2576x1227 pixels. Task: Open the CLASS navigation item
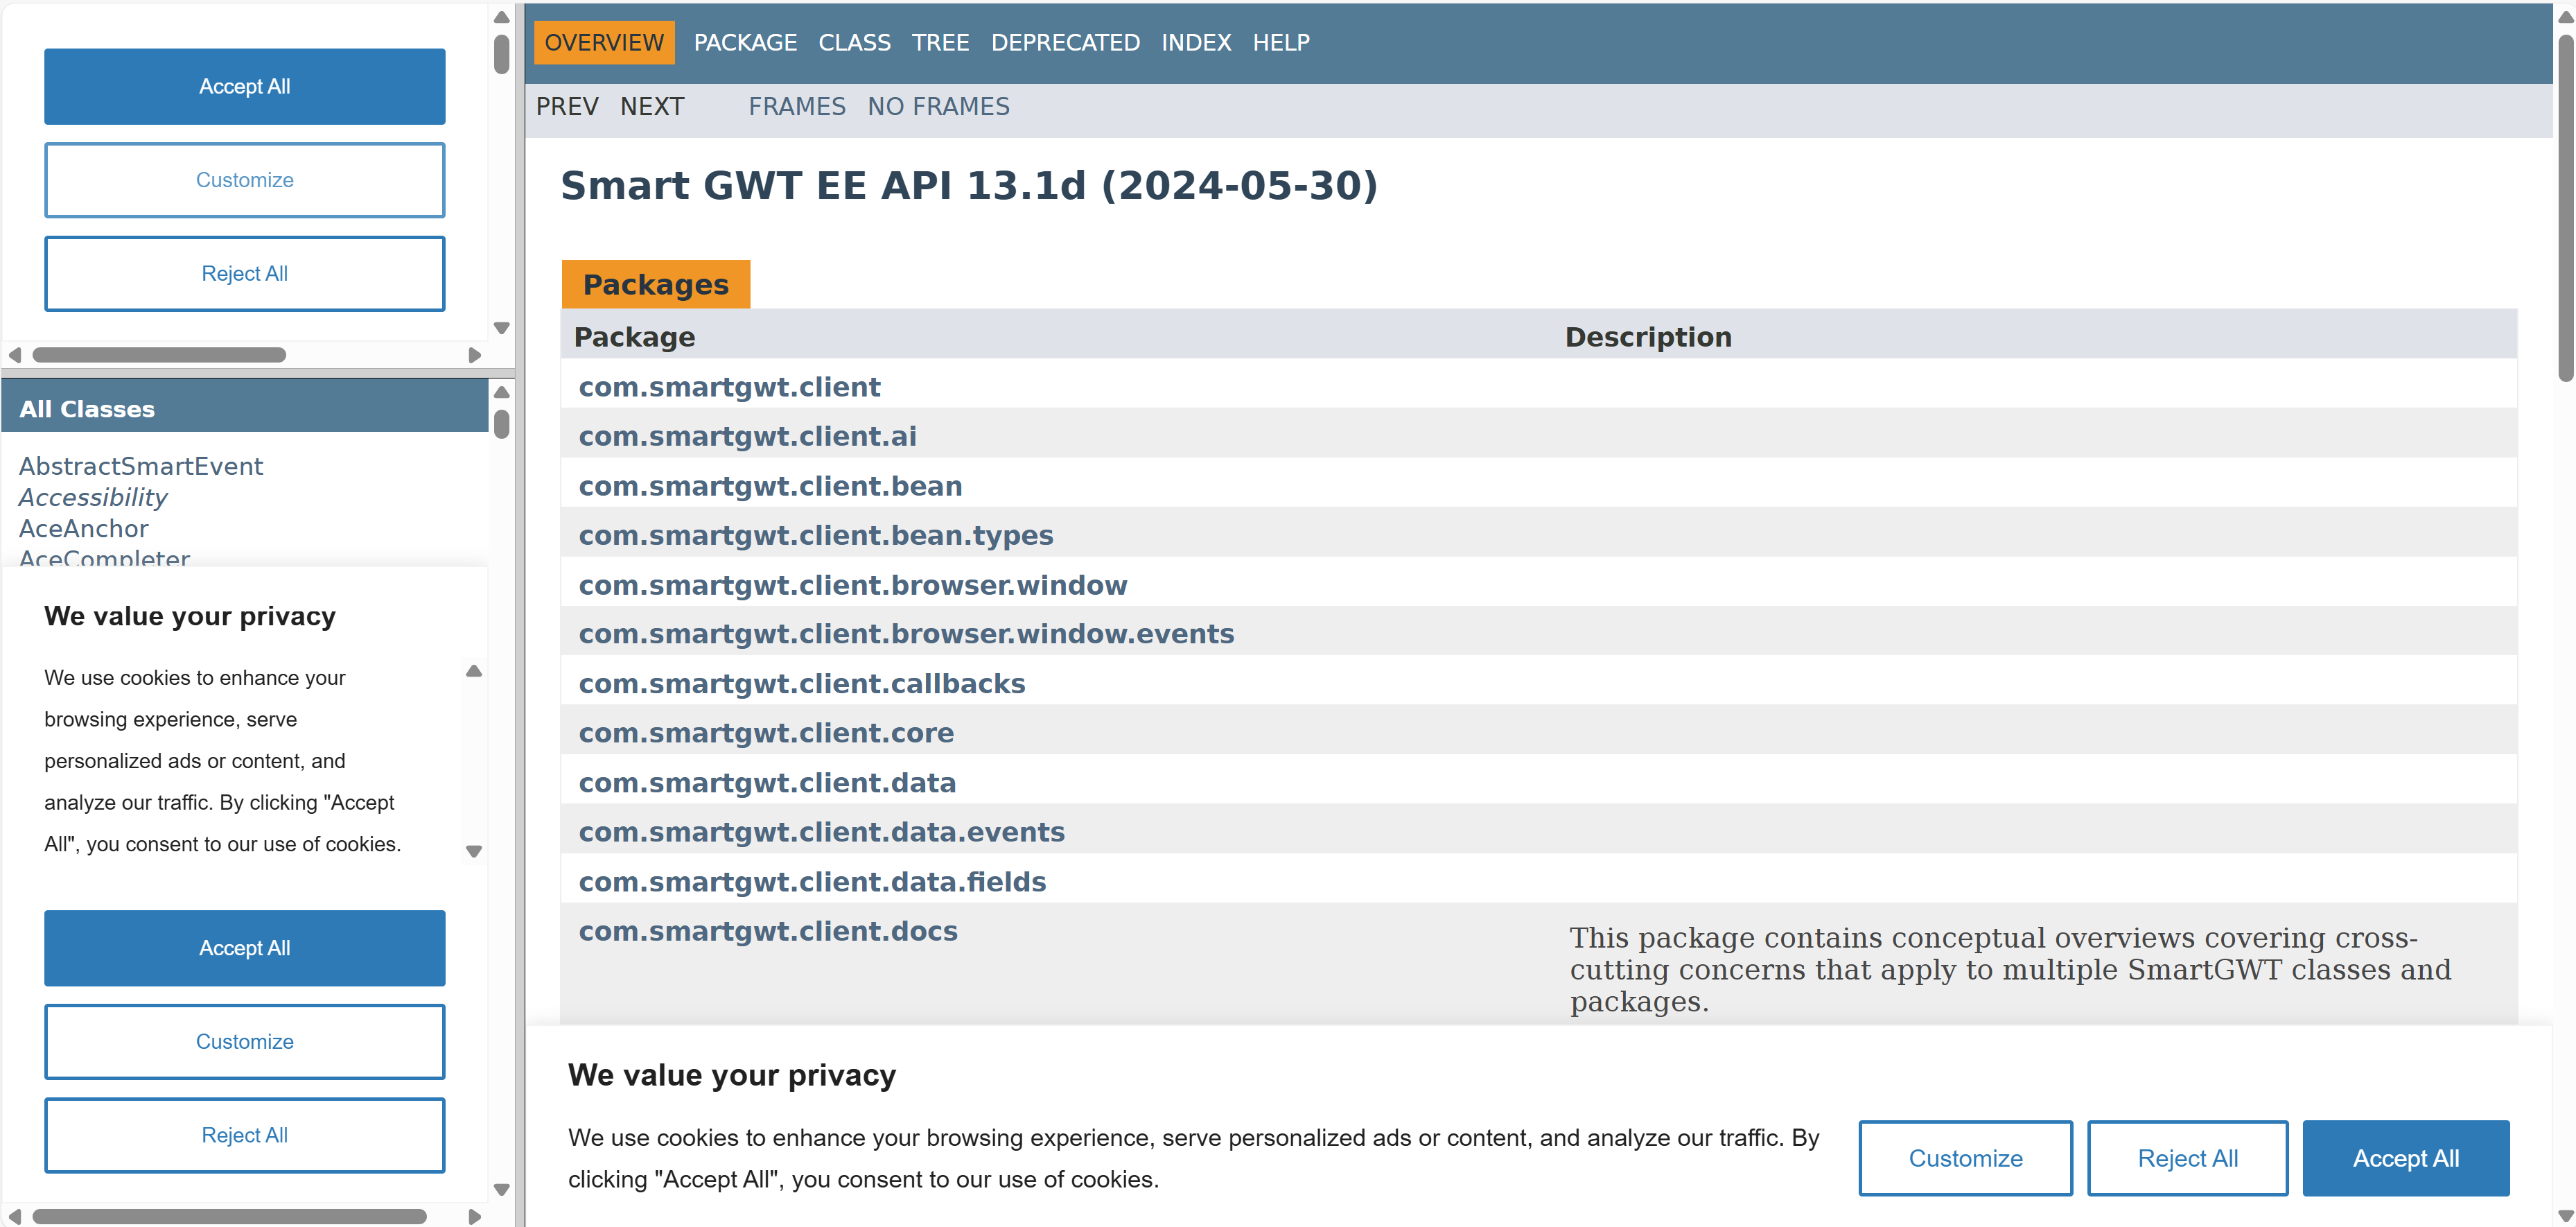click(x=854, y=42)
